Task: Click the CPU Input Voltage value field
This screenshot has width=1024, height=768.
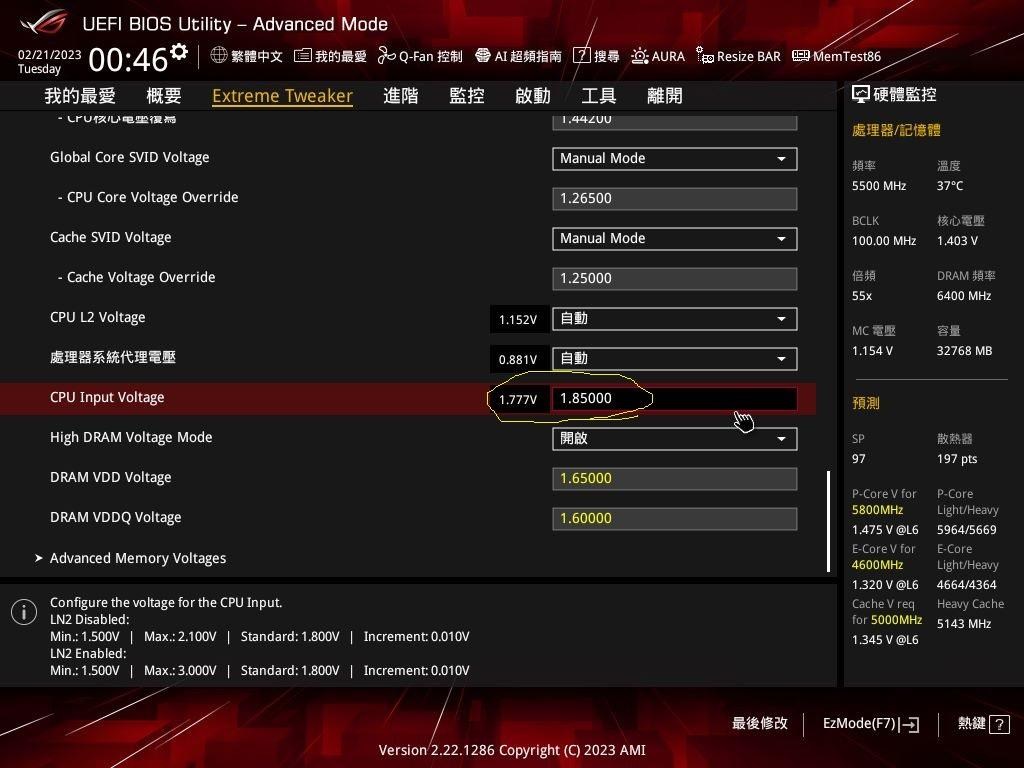Action: click(x=674, y=398)
